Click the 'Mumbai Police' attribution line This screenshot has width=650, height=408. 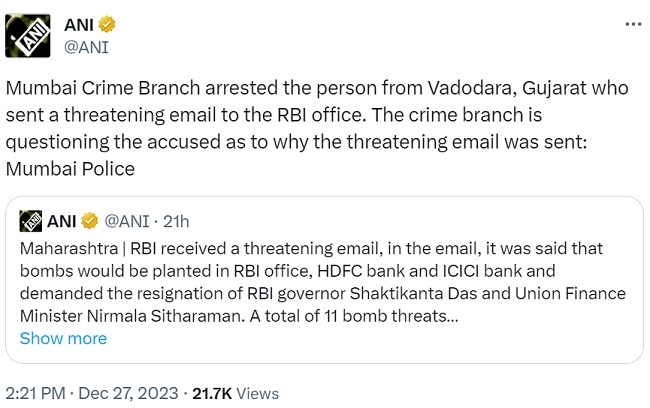click(70, 169)
